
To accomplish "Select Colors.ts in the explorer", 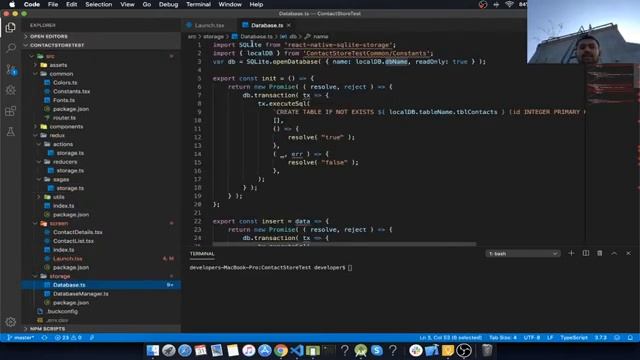I will click(65, 82).
